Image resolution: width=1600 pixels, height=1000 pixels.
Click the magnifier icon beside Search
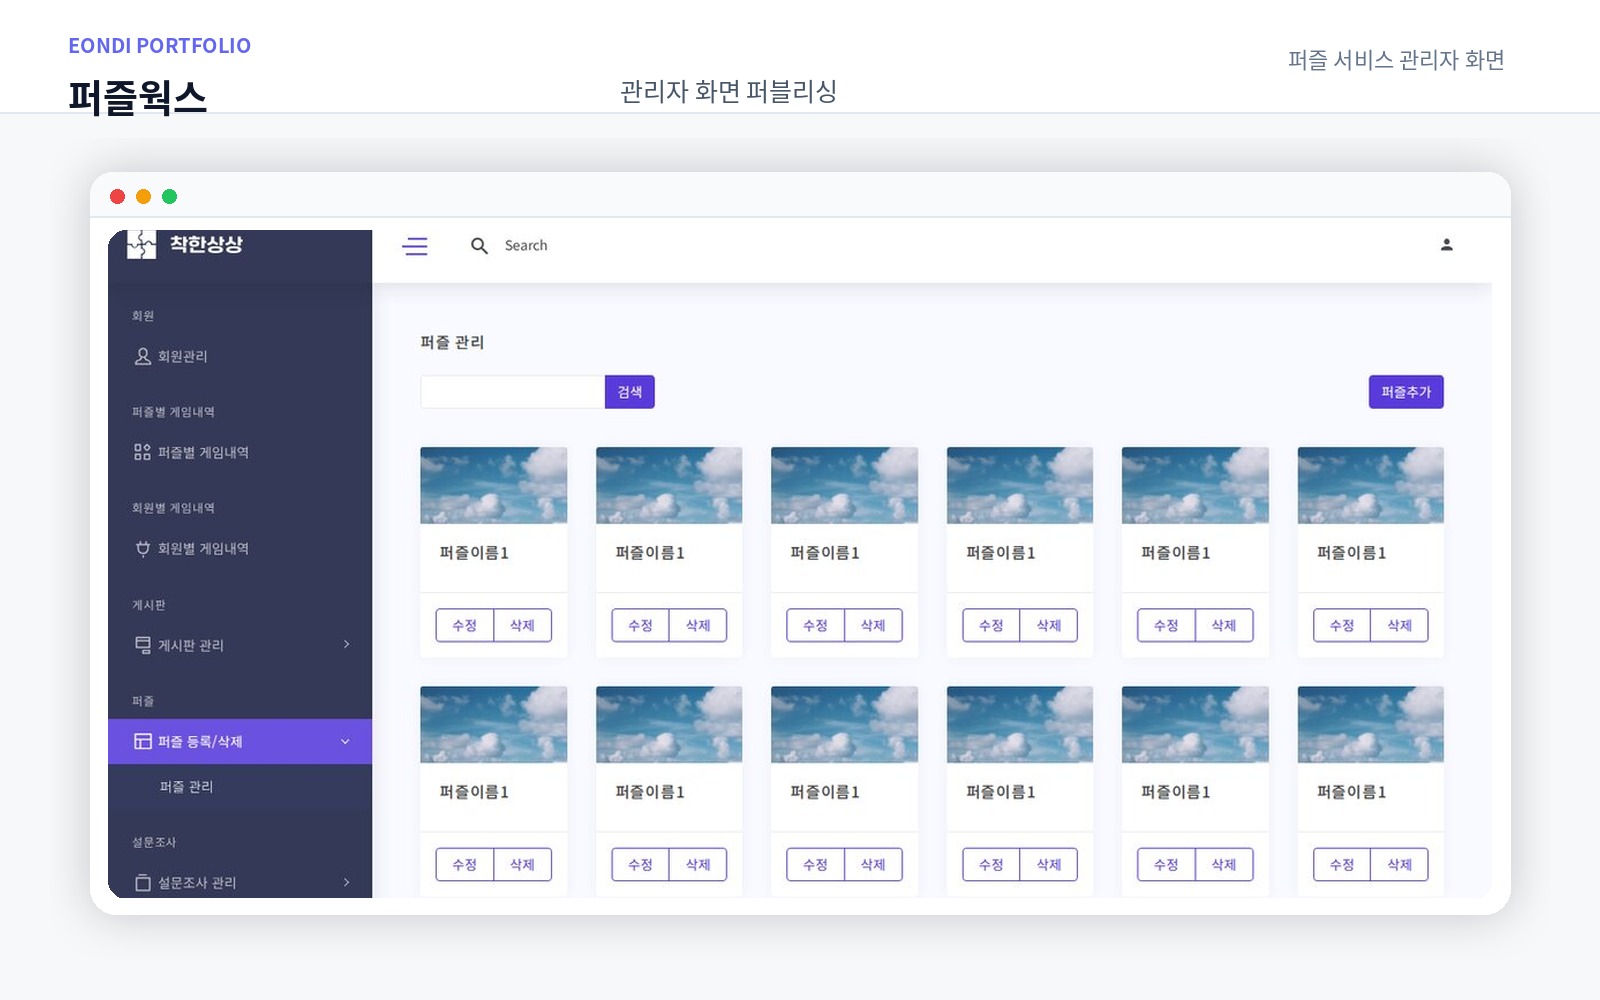479,246
